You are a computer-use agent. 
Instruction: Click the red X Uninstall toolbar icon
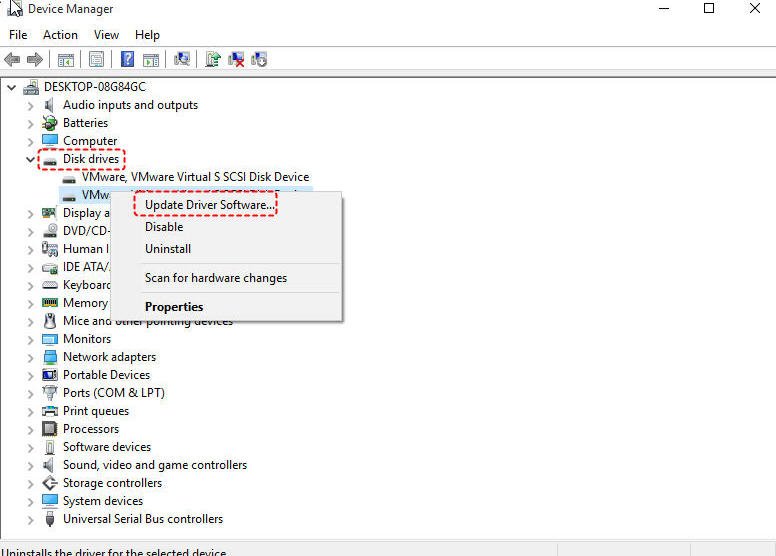click(x=236, y=59)
